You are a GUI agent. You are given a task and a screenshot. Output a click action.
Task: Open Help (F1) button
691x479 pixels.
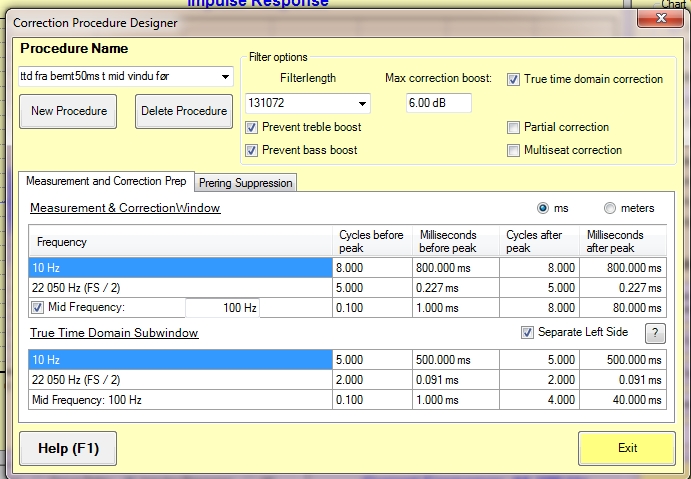point(68,448)
